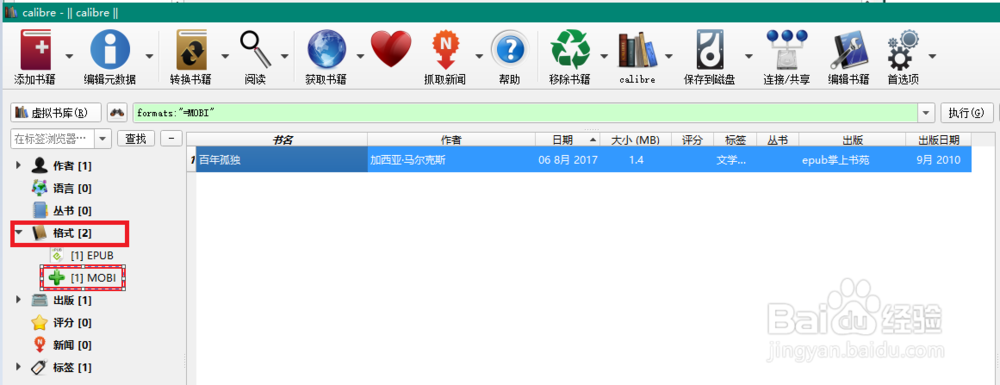Expand the Tags [1] tree node
The width and height of the screenshot is (1000, 385).
pyautogui.click(x=18, y=367)
